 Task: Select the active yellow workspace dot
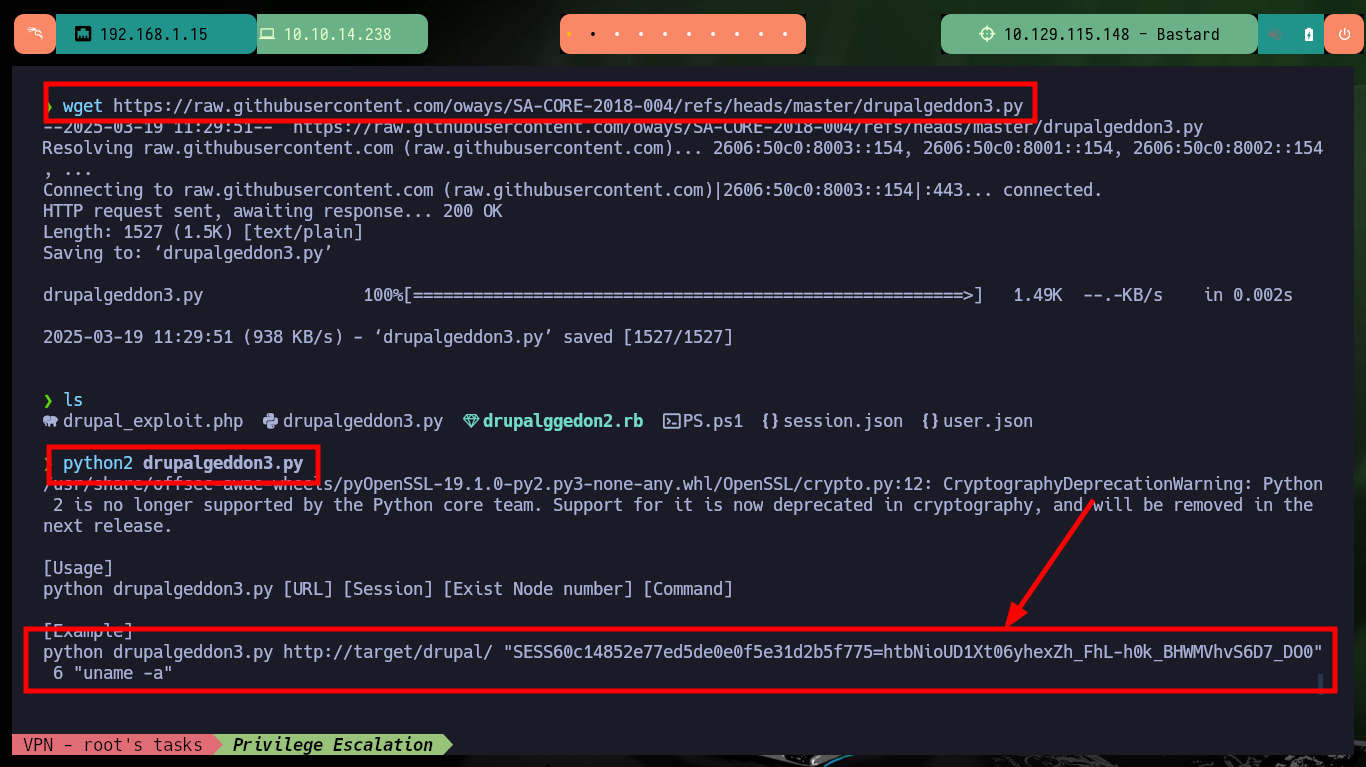pos(569,34)
